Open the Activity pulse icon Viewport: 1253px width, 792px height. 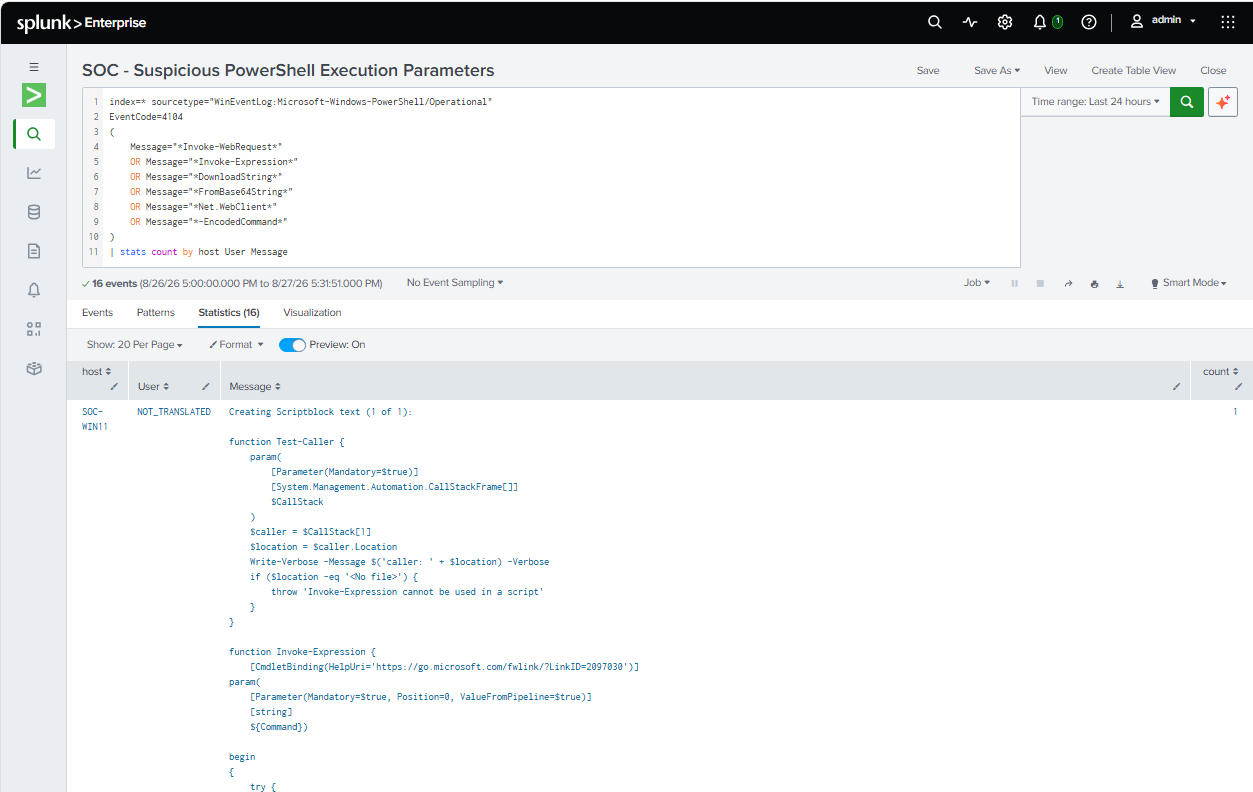(970, 22)
